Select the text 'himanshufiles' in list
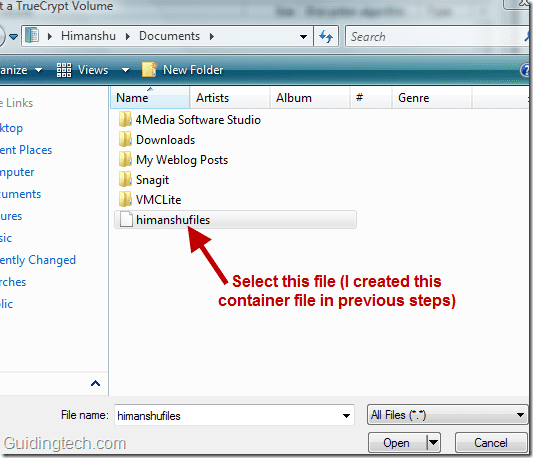533x458 pixels. point(173,220)
